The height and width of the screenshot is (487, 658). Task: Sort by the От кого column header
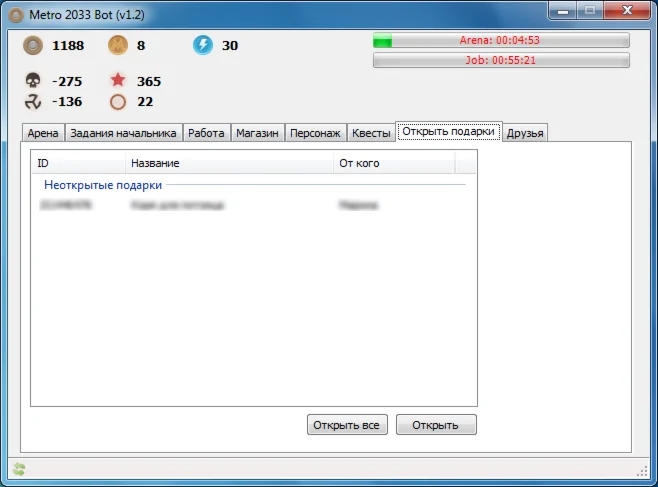coord(394,163)
